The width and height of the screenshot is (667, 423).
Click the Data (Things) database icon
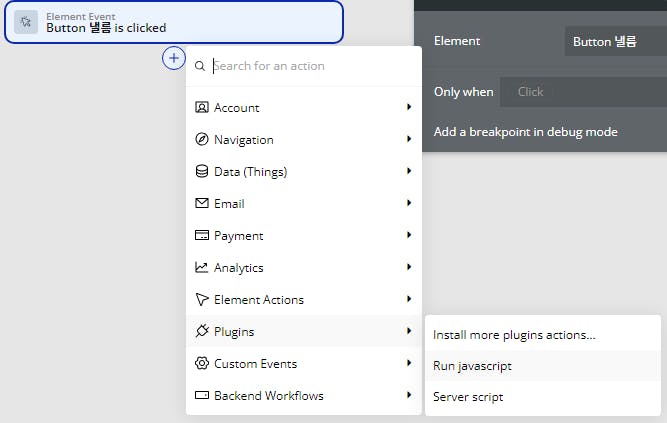202,171
